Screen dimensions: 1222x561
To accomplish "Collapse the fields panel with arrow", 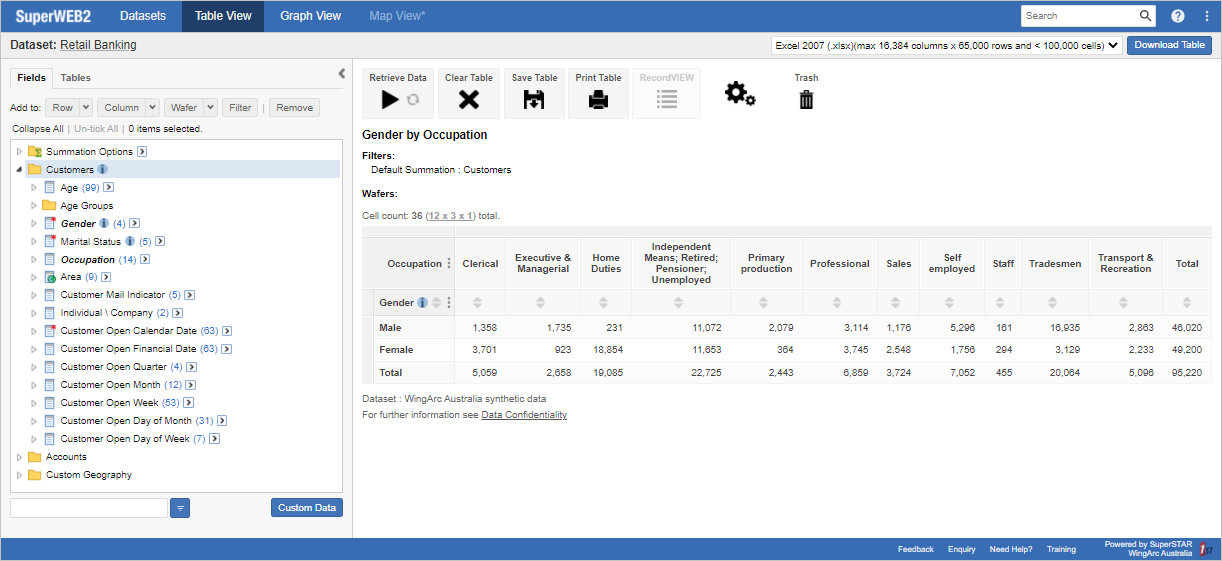I will click(342, 74).
